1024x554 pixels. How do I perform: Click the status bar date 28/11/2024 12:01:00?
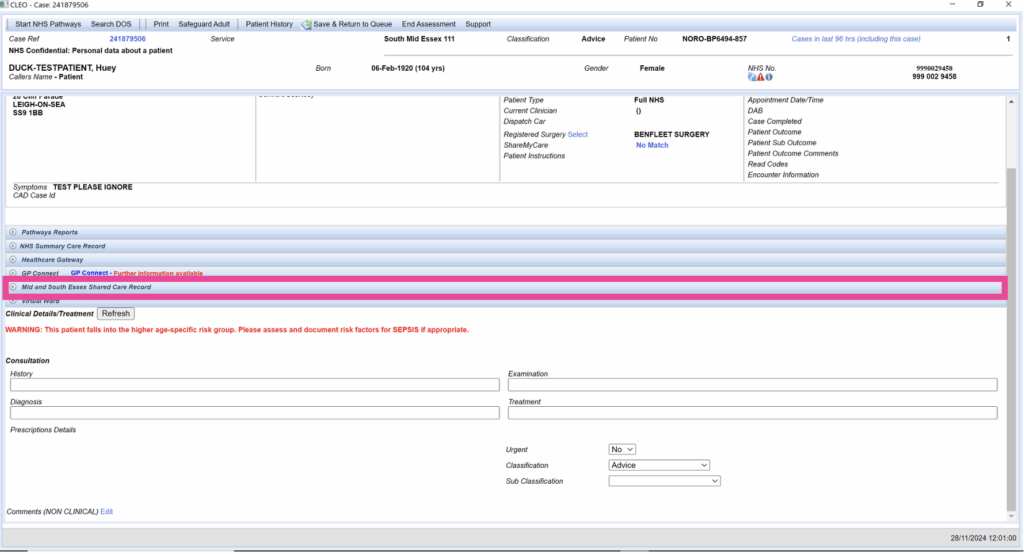tap(983, 538)
